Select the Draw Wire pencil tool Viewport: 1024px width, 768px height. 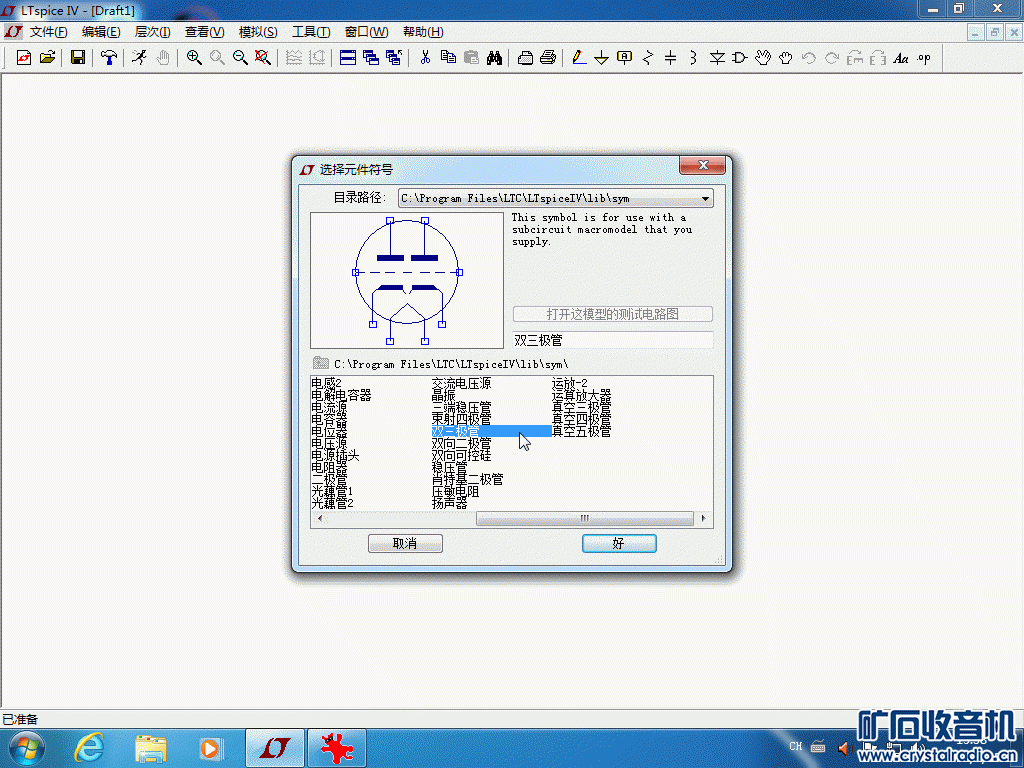[x=579, y=57]
